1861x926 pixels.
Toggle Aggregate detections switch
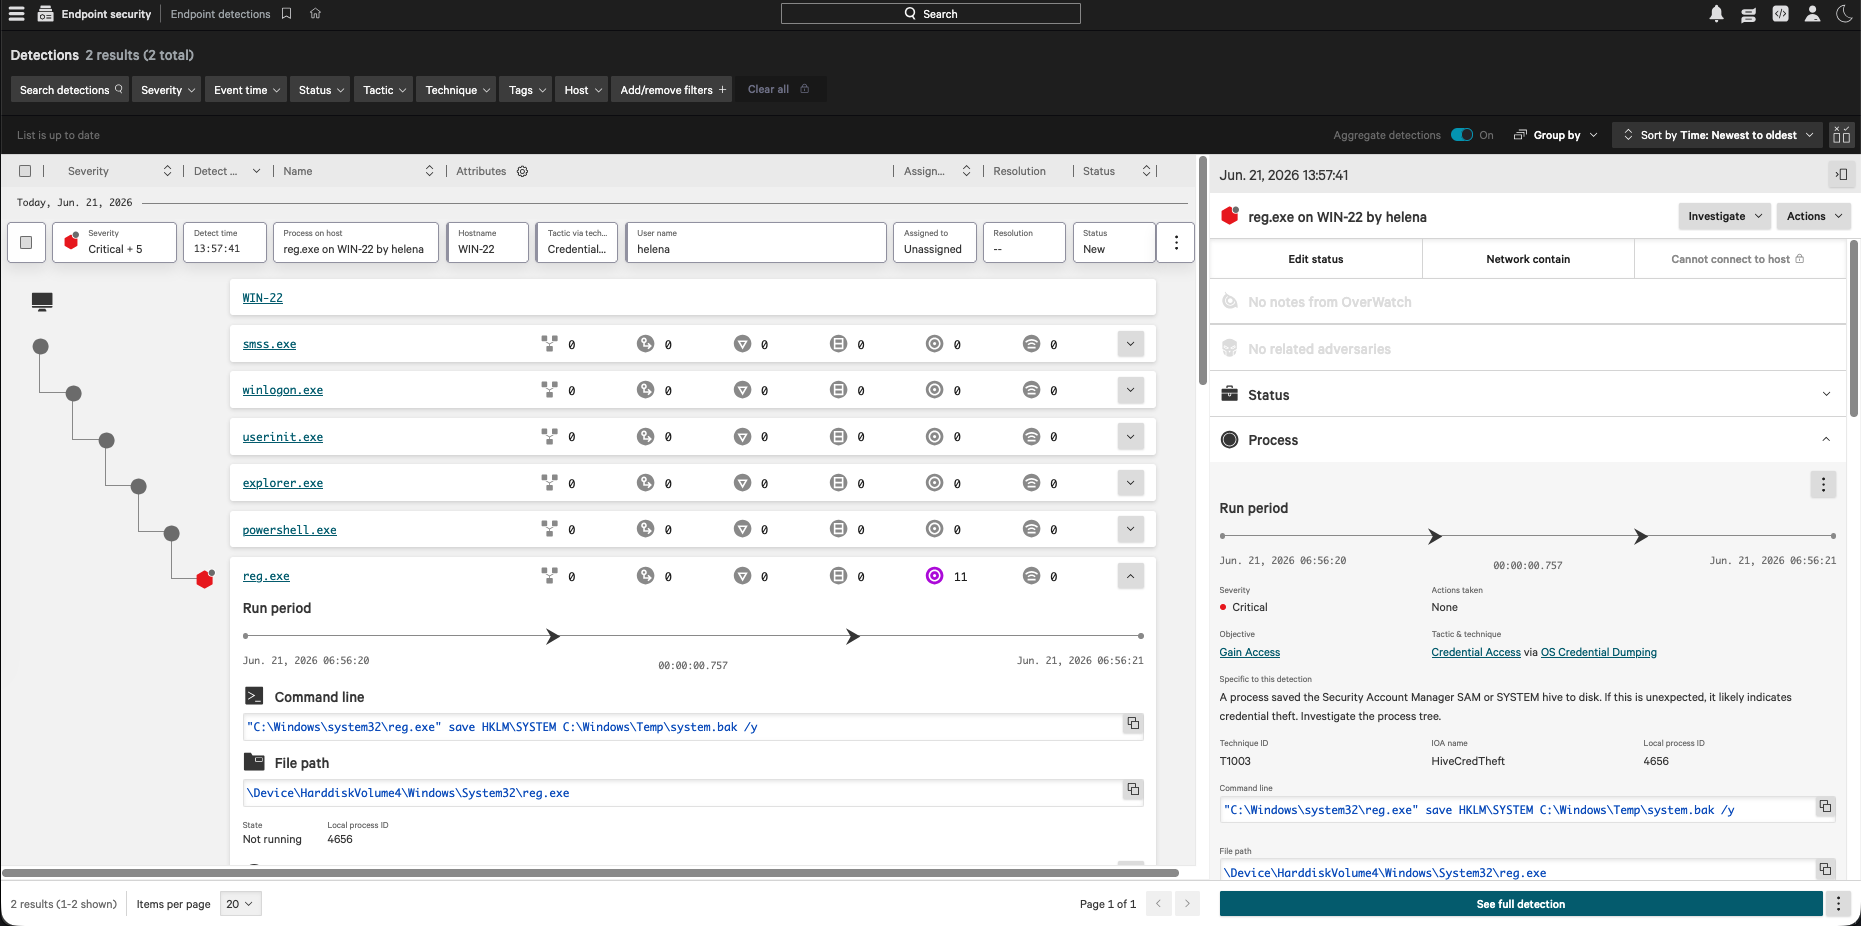1462,135
